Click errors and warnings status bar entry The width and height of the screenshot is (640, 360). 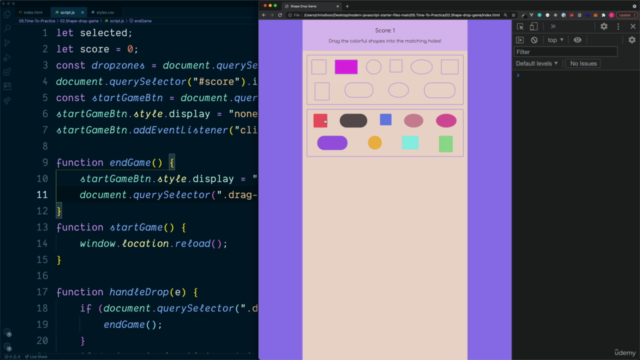tap(12, 357)
